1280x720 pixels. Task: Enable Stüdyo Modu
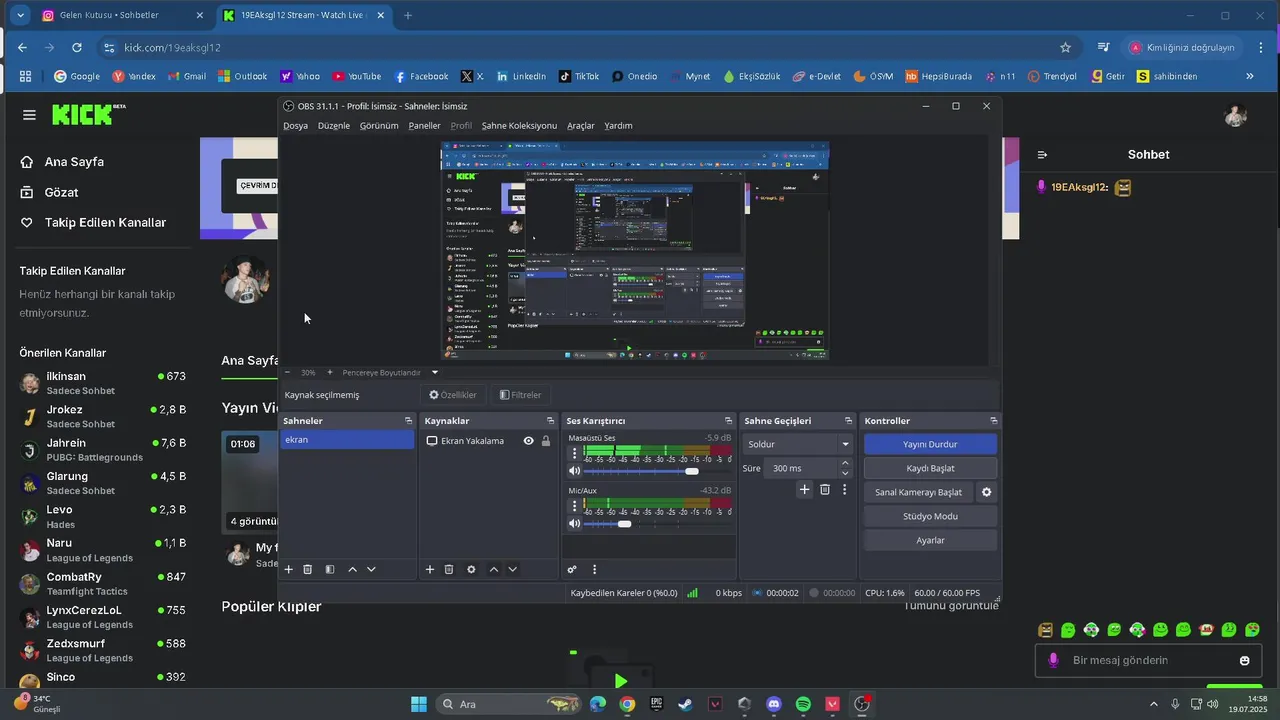930,516
